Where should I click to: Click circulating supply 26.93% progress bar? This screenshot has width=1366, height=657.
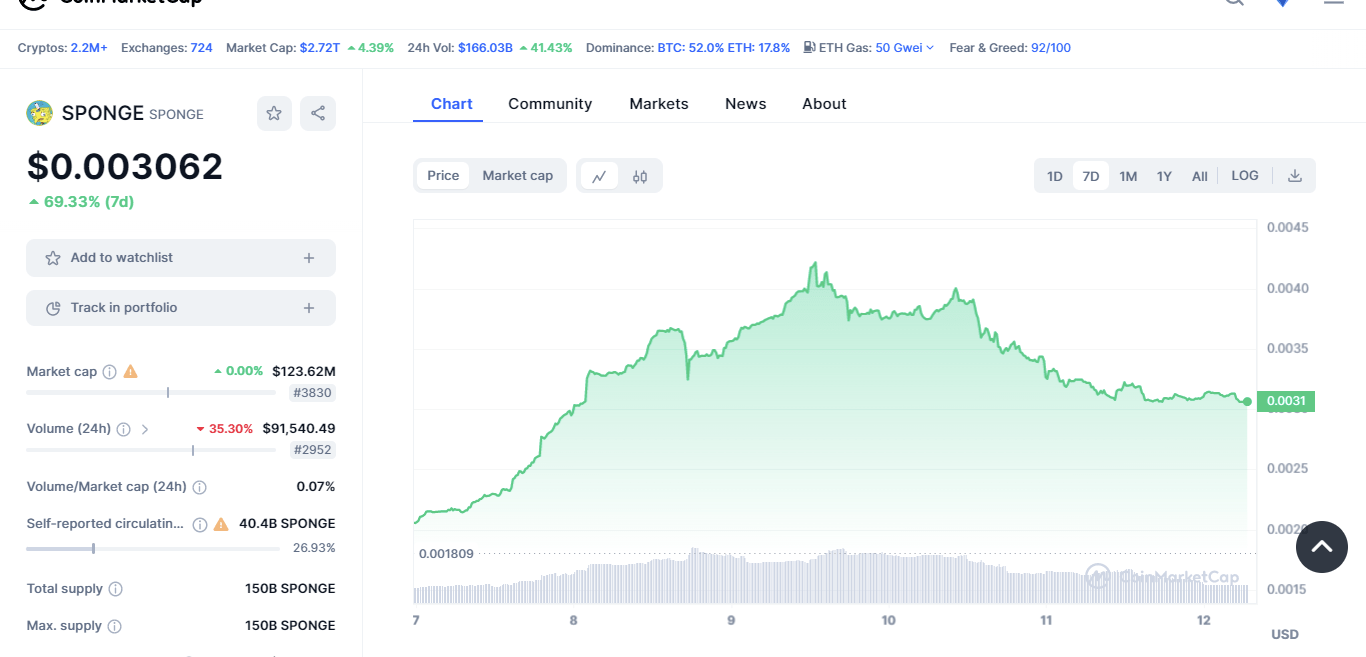153,548
